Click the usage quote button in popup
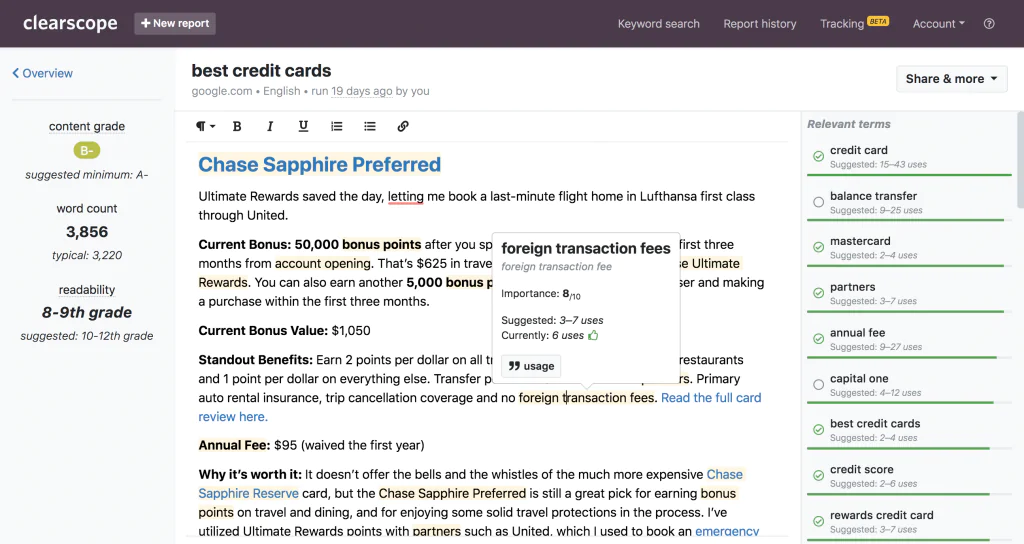Image resolution: width=1024 pixels, height=544 pixels. point(531,366)
